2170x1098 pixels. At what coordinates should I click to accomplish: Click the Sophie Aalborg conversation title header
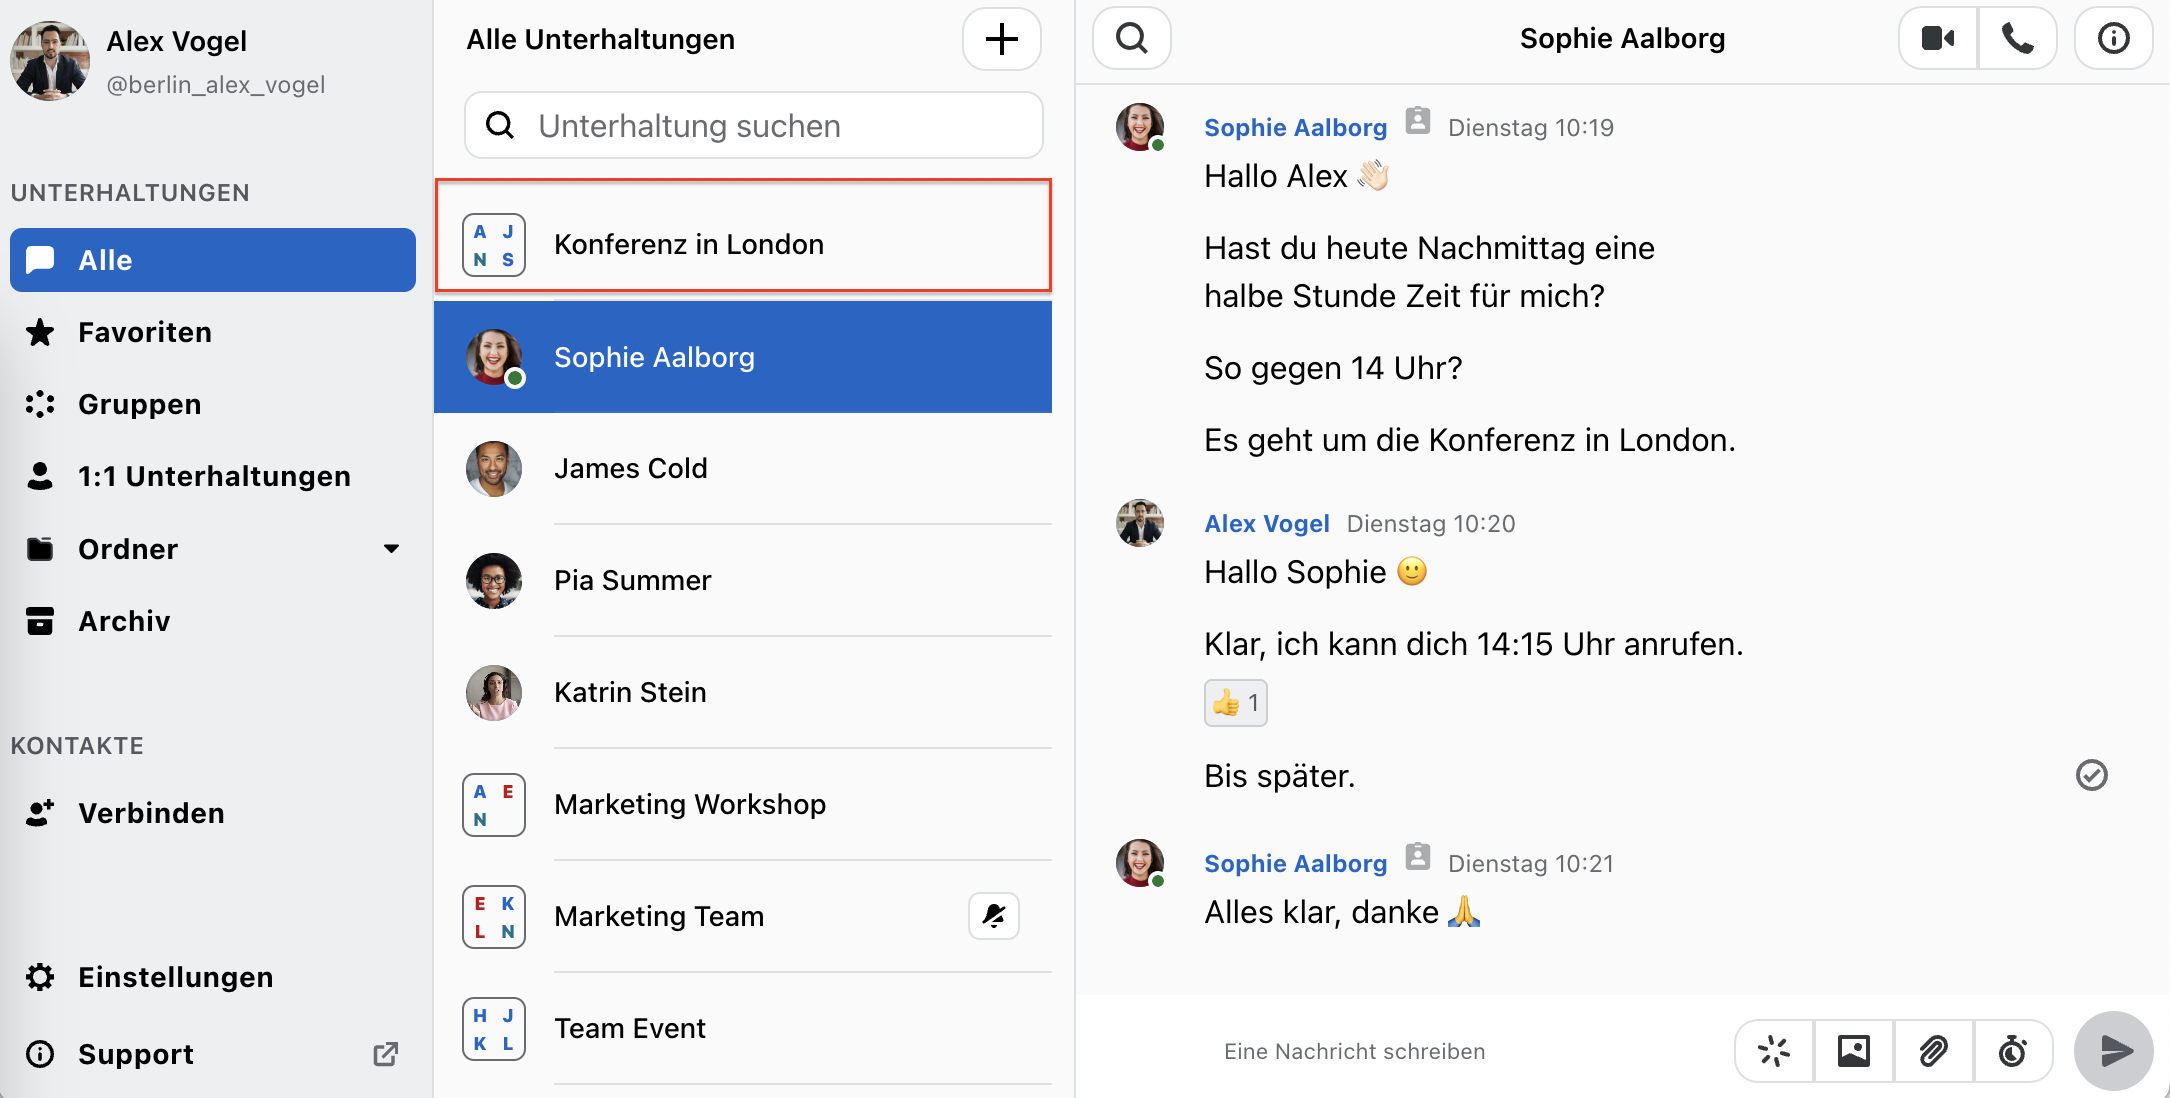click(1622, 39)
